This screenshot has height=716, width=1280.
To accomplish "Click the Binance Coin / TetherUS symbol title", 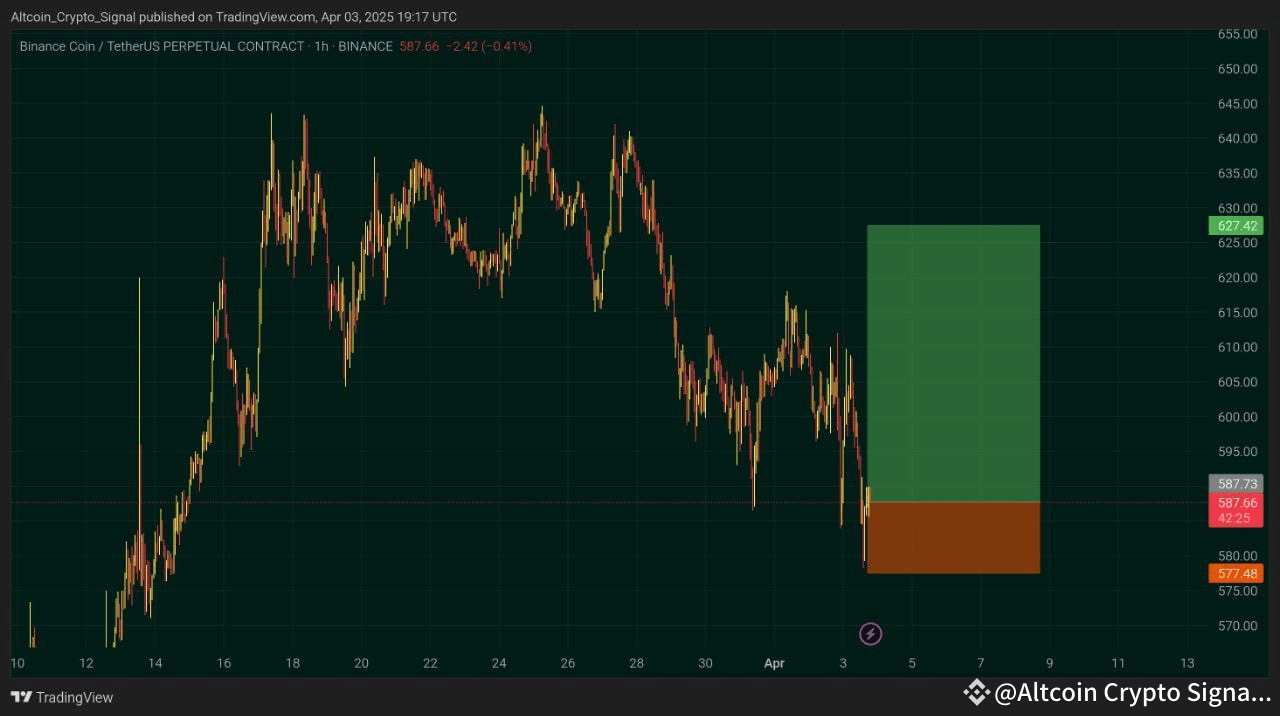I will click(x=162, y=47).
